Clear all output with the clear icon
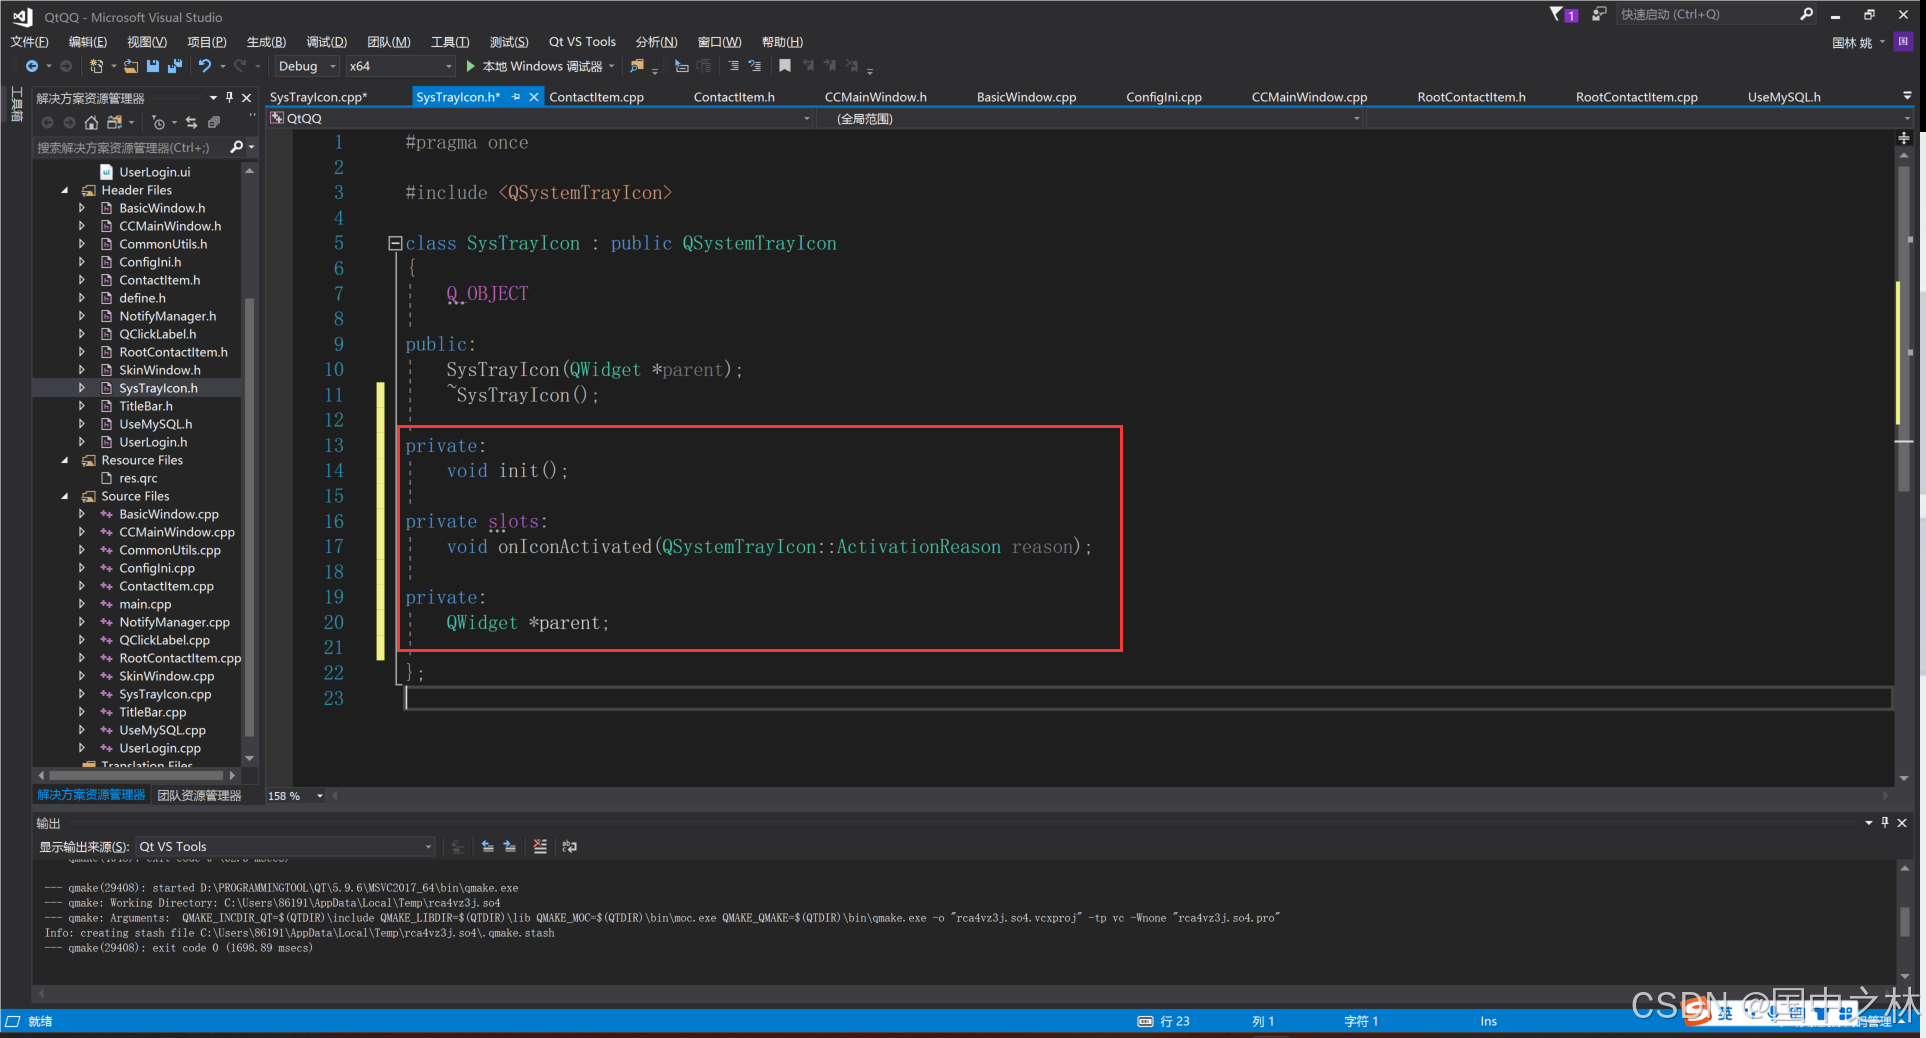1926x1038 pixels. pyautogui.click(x=540, y=847)
